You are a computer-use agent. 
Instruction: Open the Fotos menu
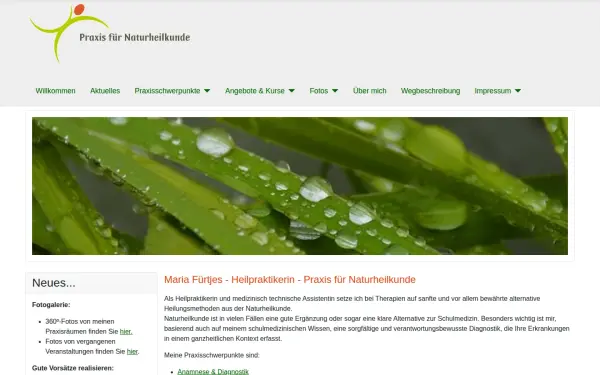point(319,91)
